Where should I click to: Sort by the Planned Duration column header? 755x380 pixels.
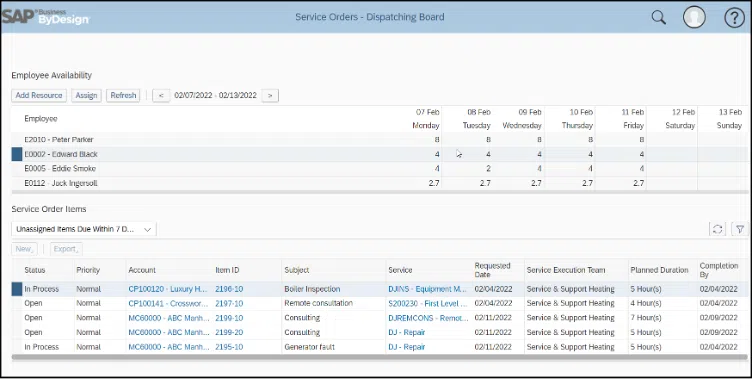click(659, 270)
